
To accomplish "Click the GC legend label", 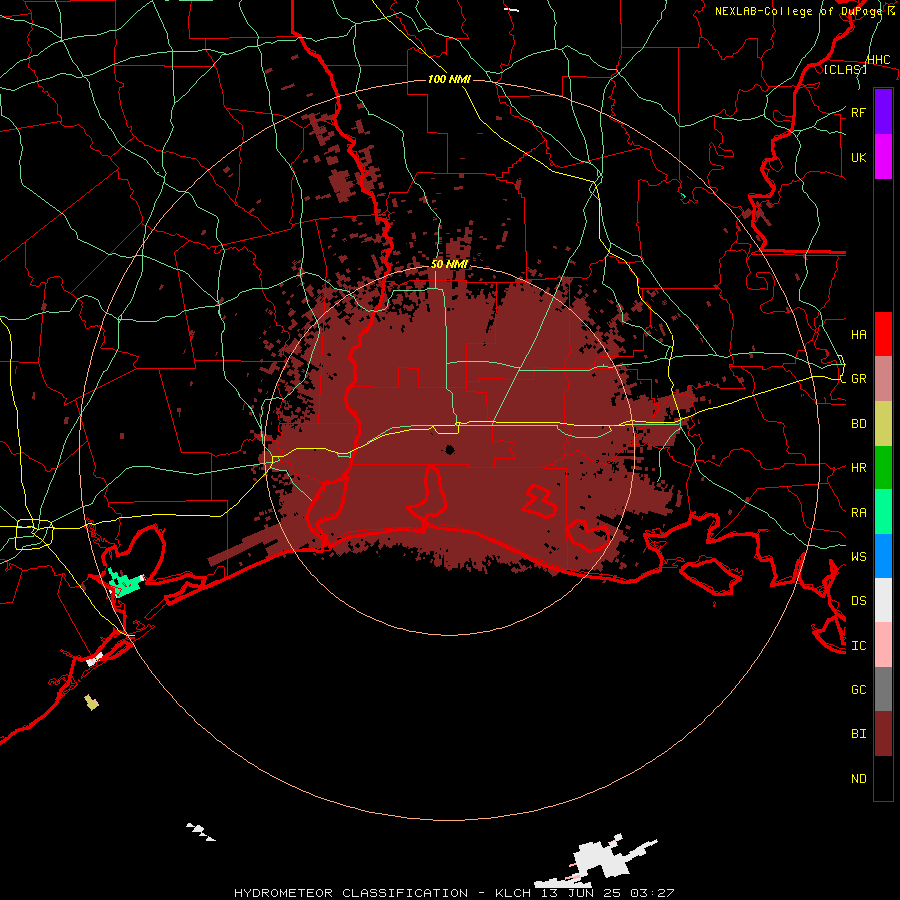I will point(859,689).
